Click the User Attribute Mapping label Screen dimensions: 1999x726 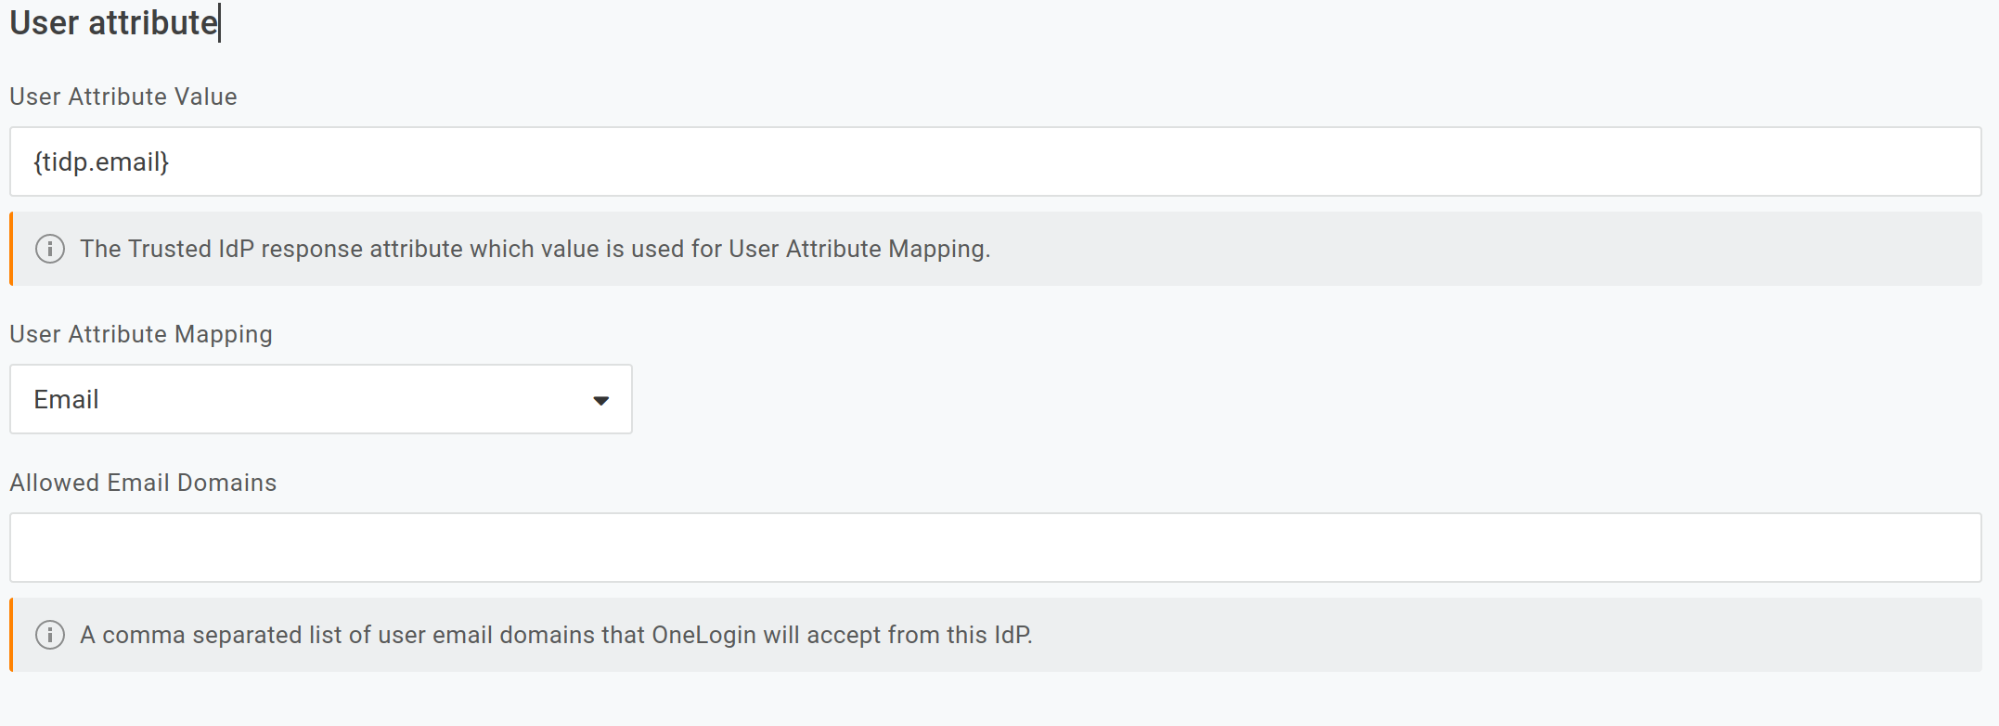140,333
